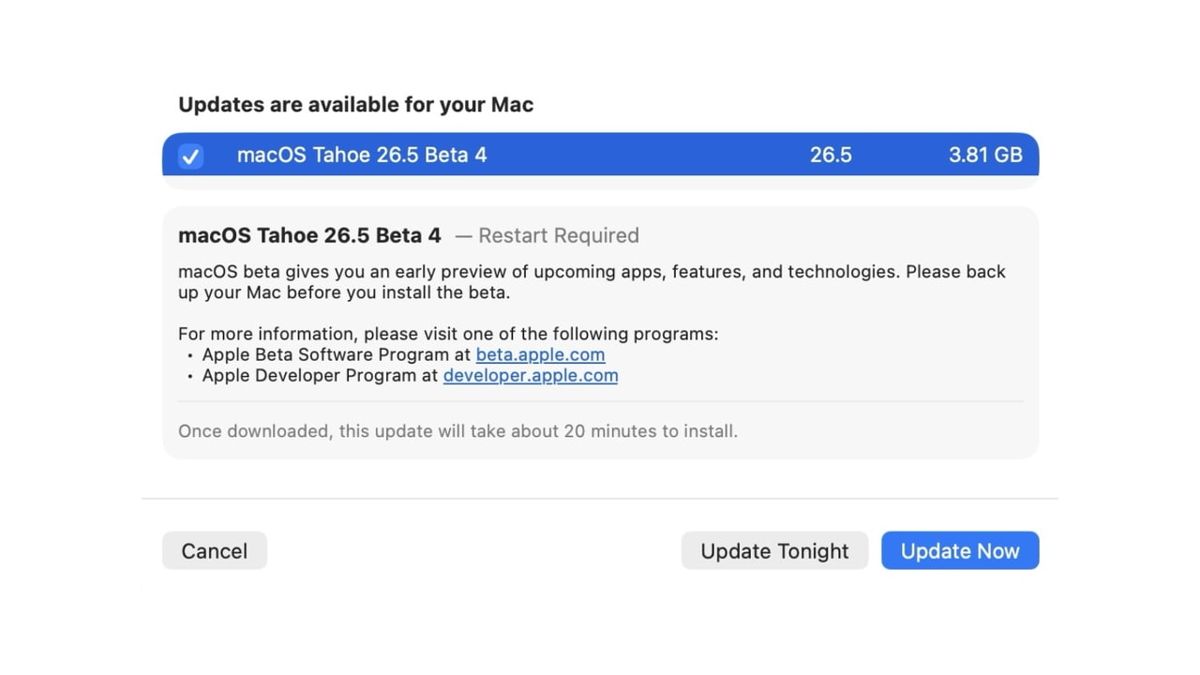Click the 'Restart Required' label
Screen dimensions: 1200x675
tap(558, 236)
